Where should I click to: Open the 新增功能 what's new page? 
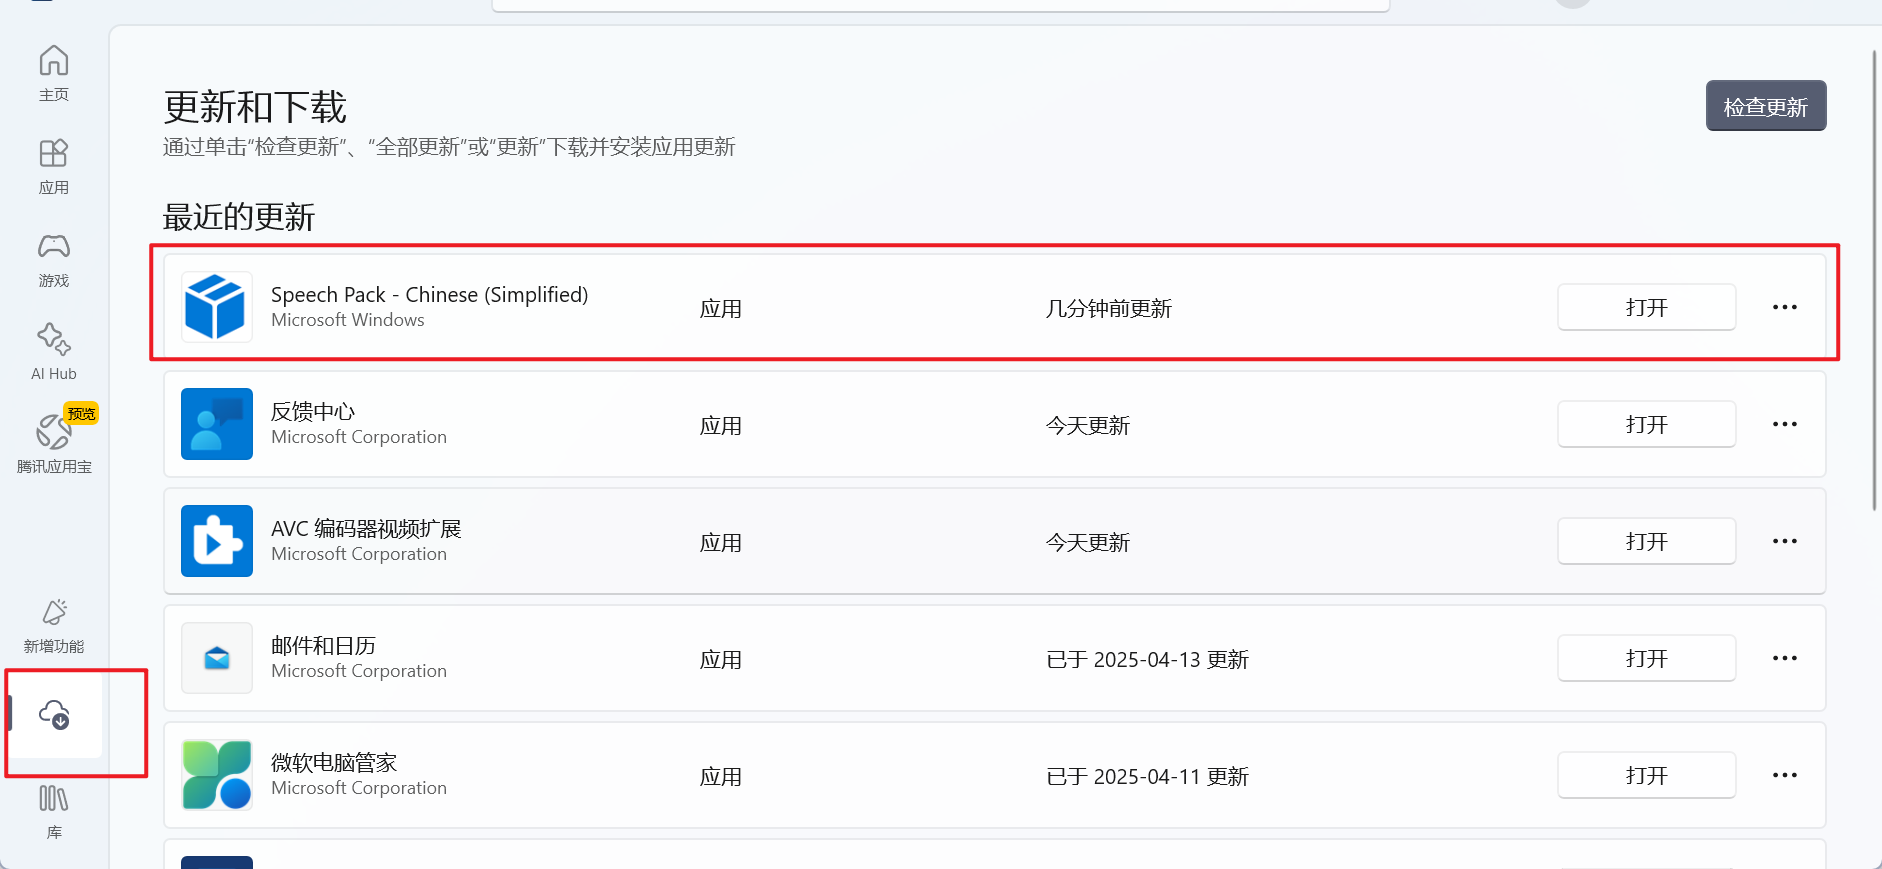54,625
